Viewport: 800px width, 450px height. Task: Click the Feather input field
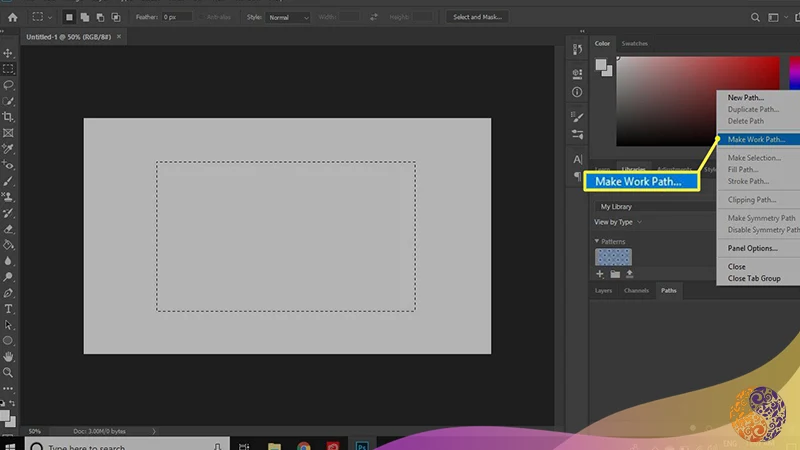pyautogui.click(x=175, y=17)
